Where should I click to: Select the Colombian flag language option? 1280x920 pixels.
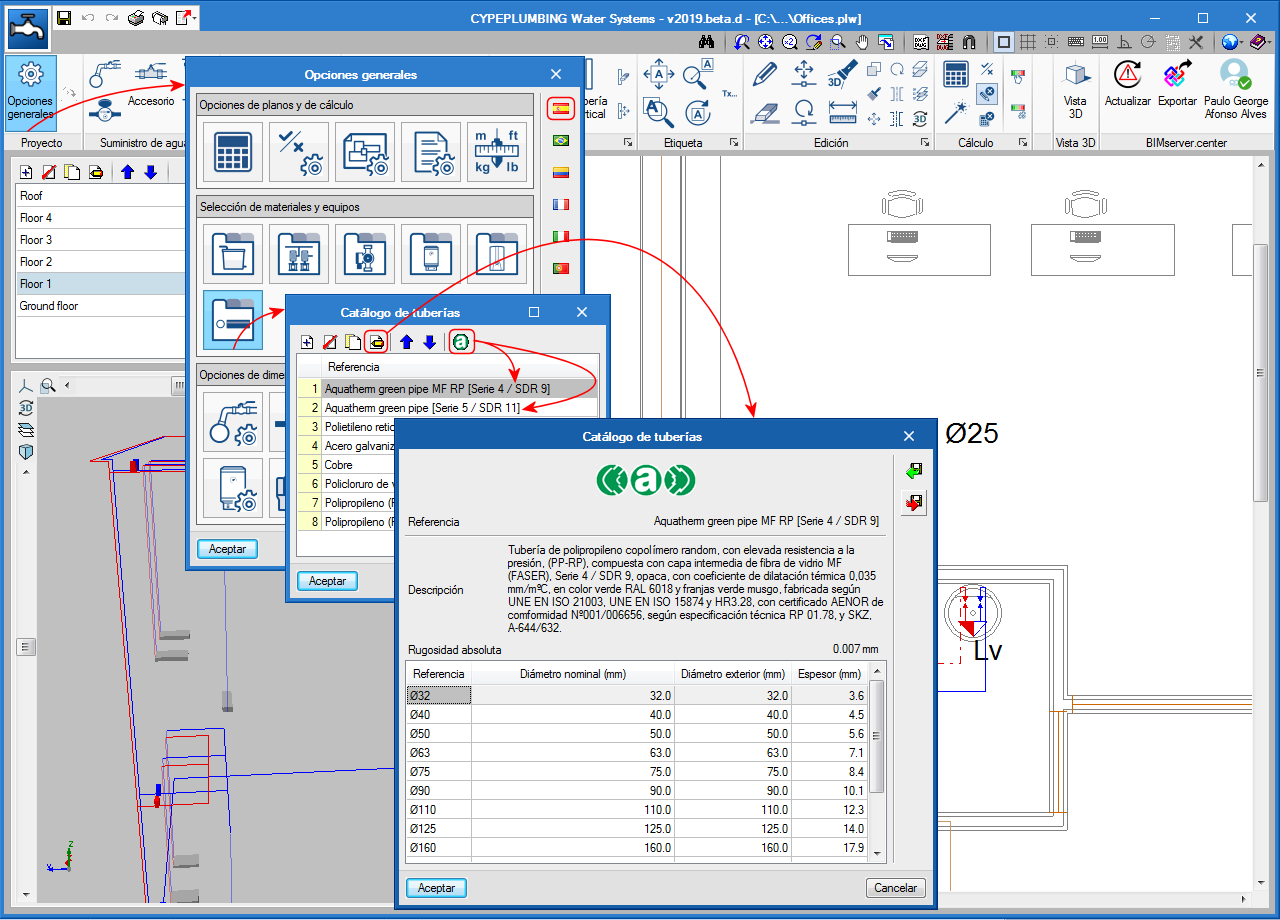click(x=561, y=172)
